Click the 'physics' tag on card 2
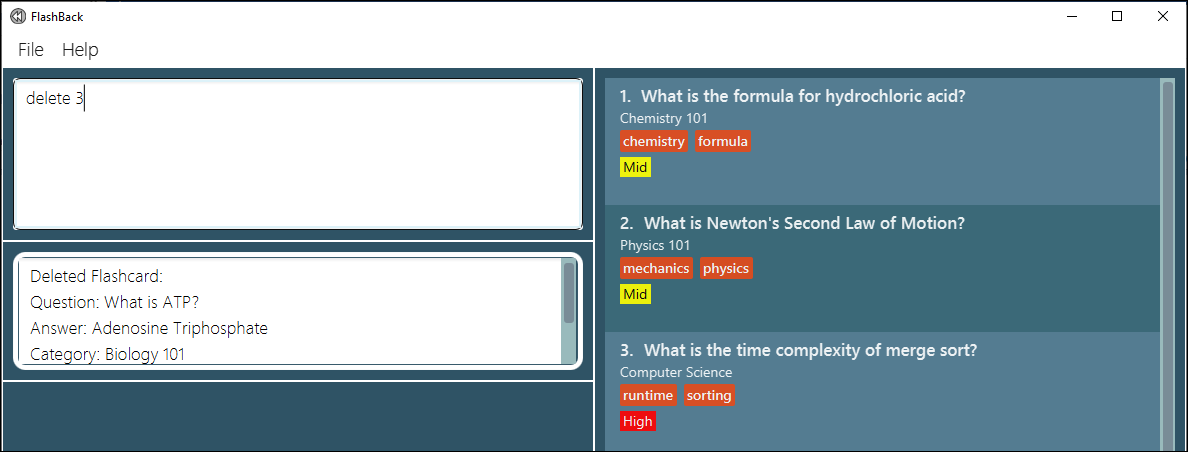The image size is (1188, 452). tap(726, 268)
